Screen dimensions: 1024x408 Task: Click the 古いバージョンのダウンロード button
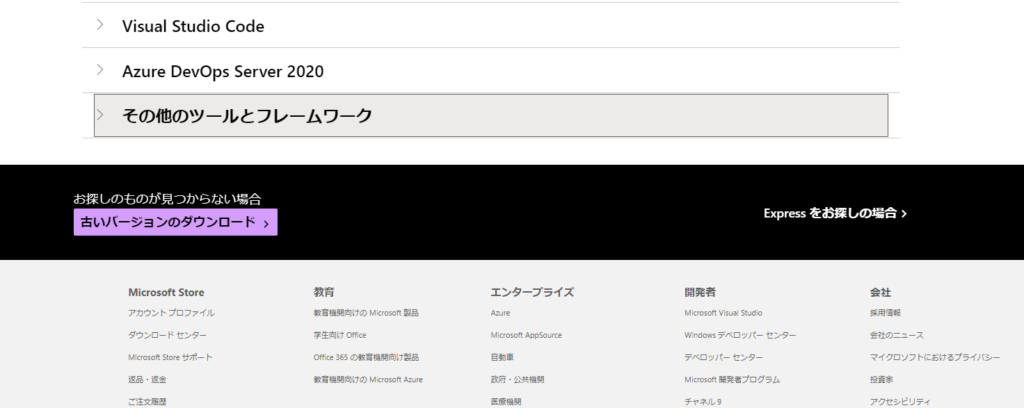coord(175,222)
